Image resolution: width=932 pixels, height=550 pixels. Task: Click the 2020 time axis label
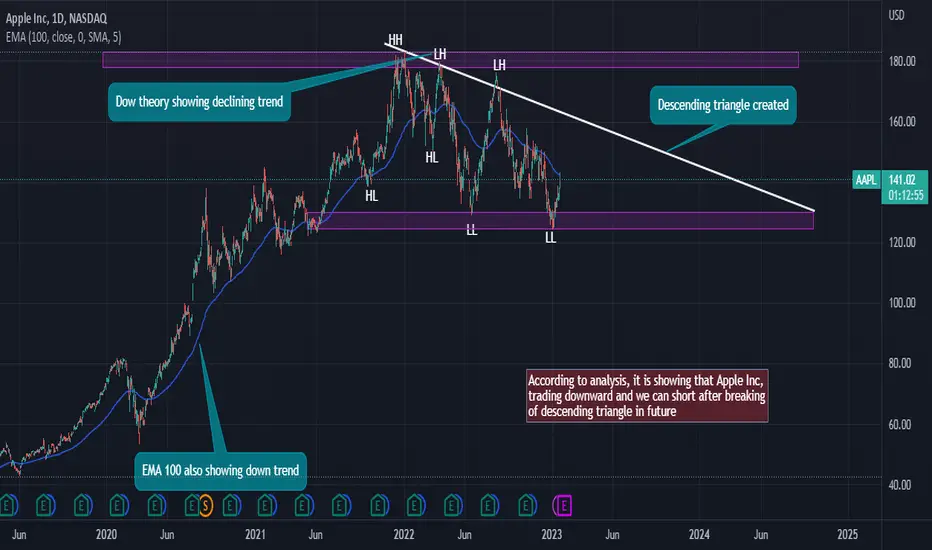(x=106, y=535)
